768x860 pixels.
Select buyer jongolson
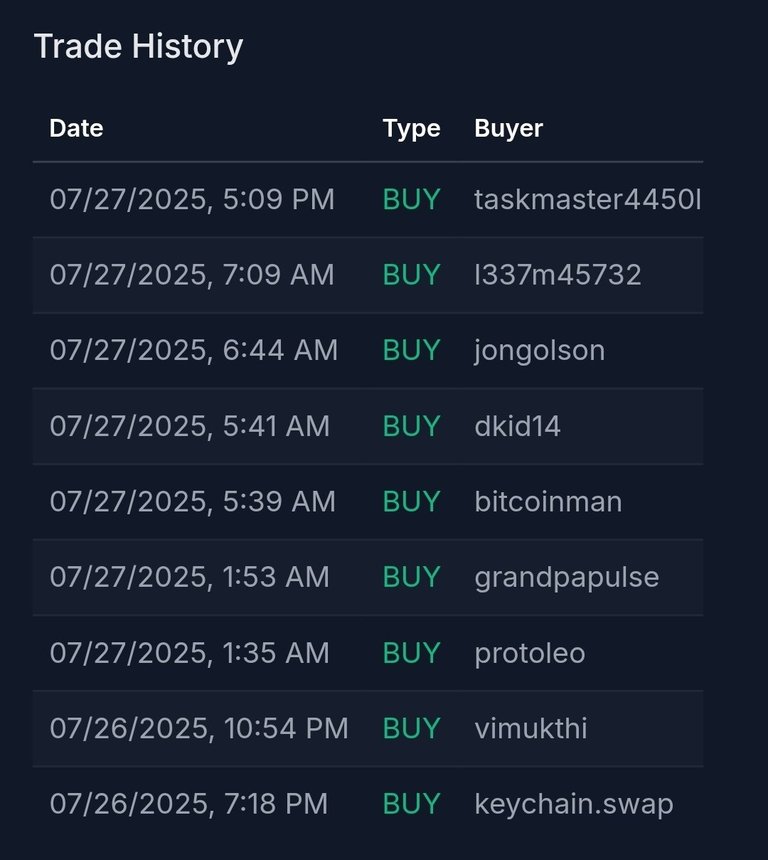(540, 351)
